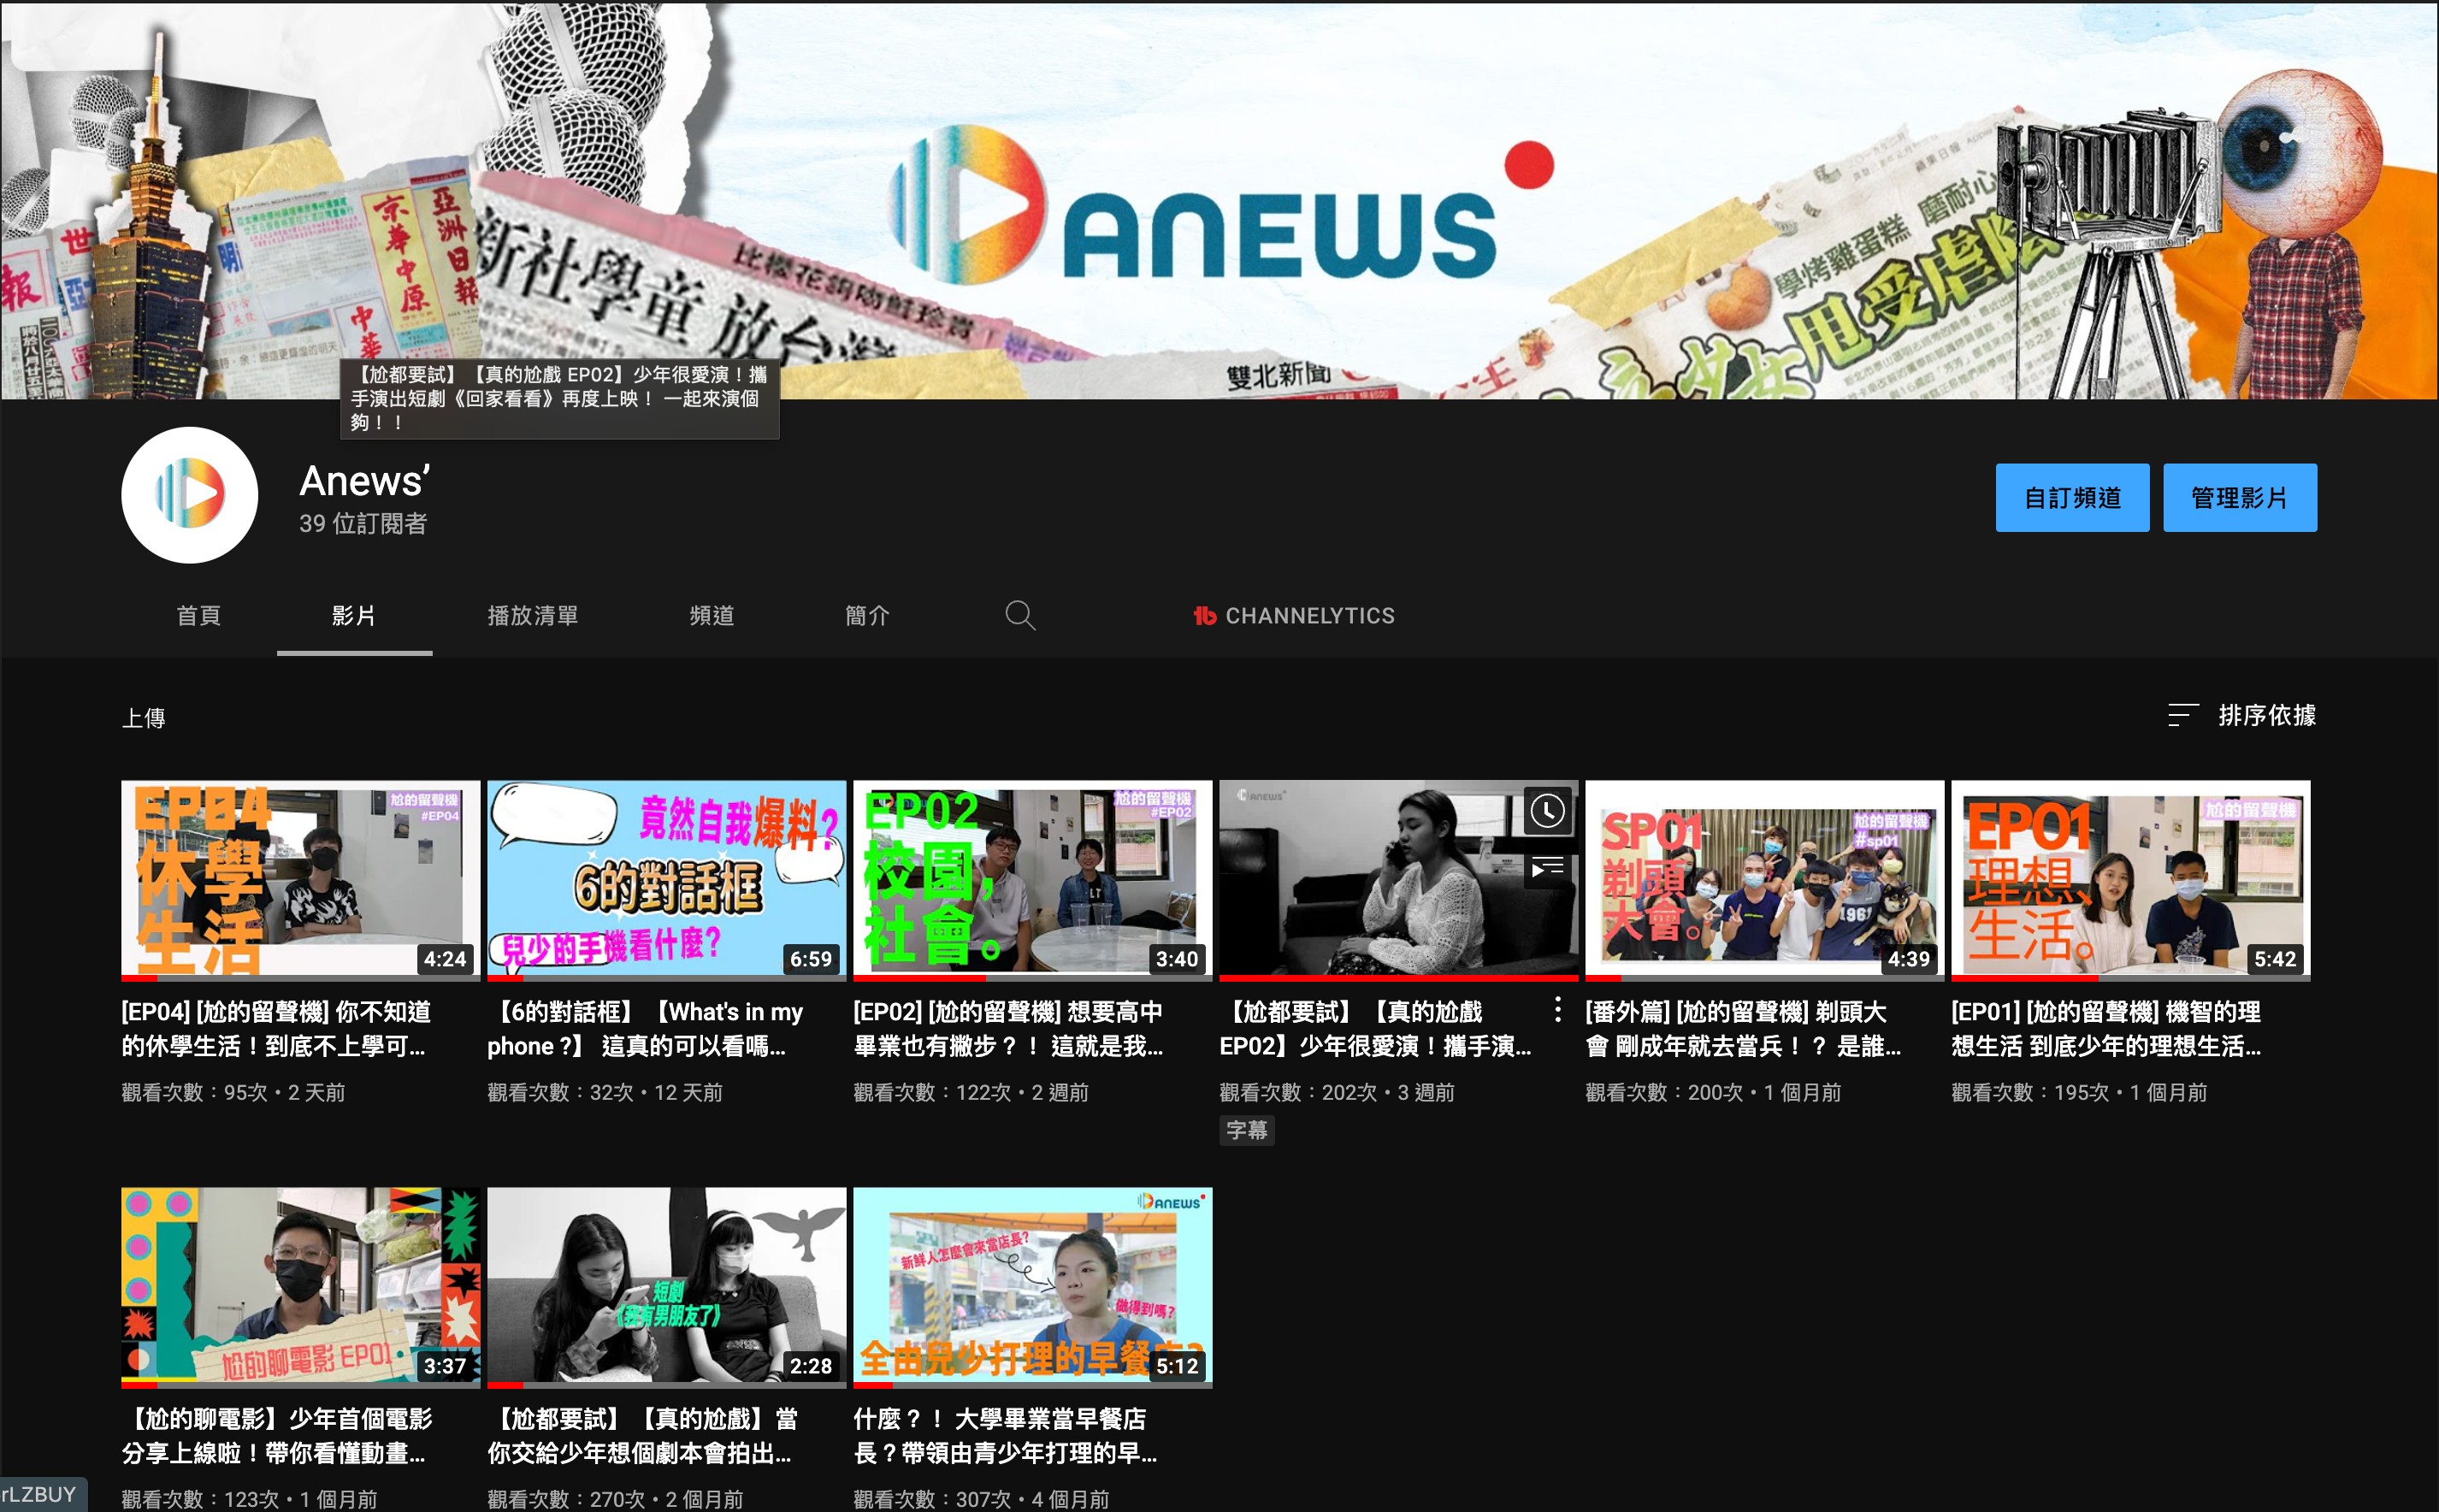The height and width of the screenshot is (1512, 2439).
Task: Click the sort lines icon next to 排序依據
Action: [2182, 715]
